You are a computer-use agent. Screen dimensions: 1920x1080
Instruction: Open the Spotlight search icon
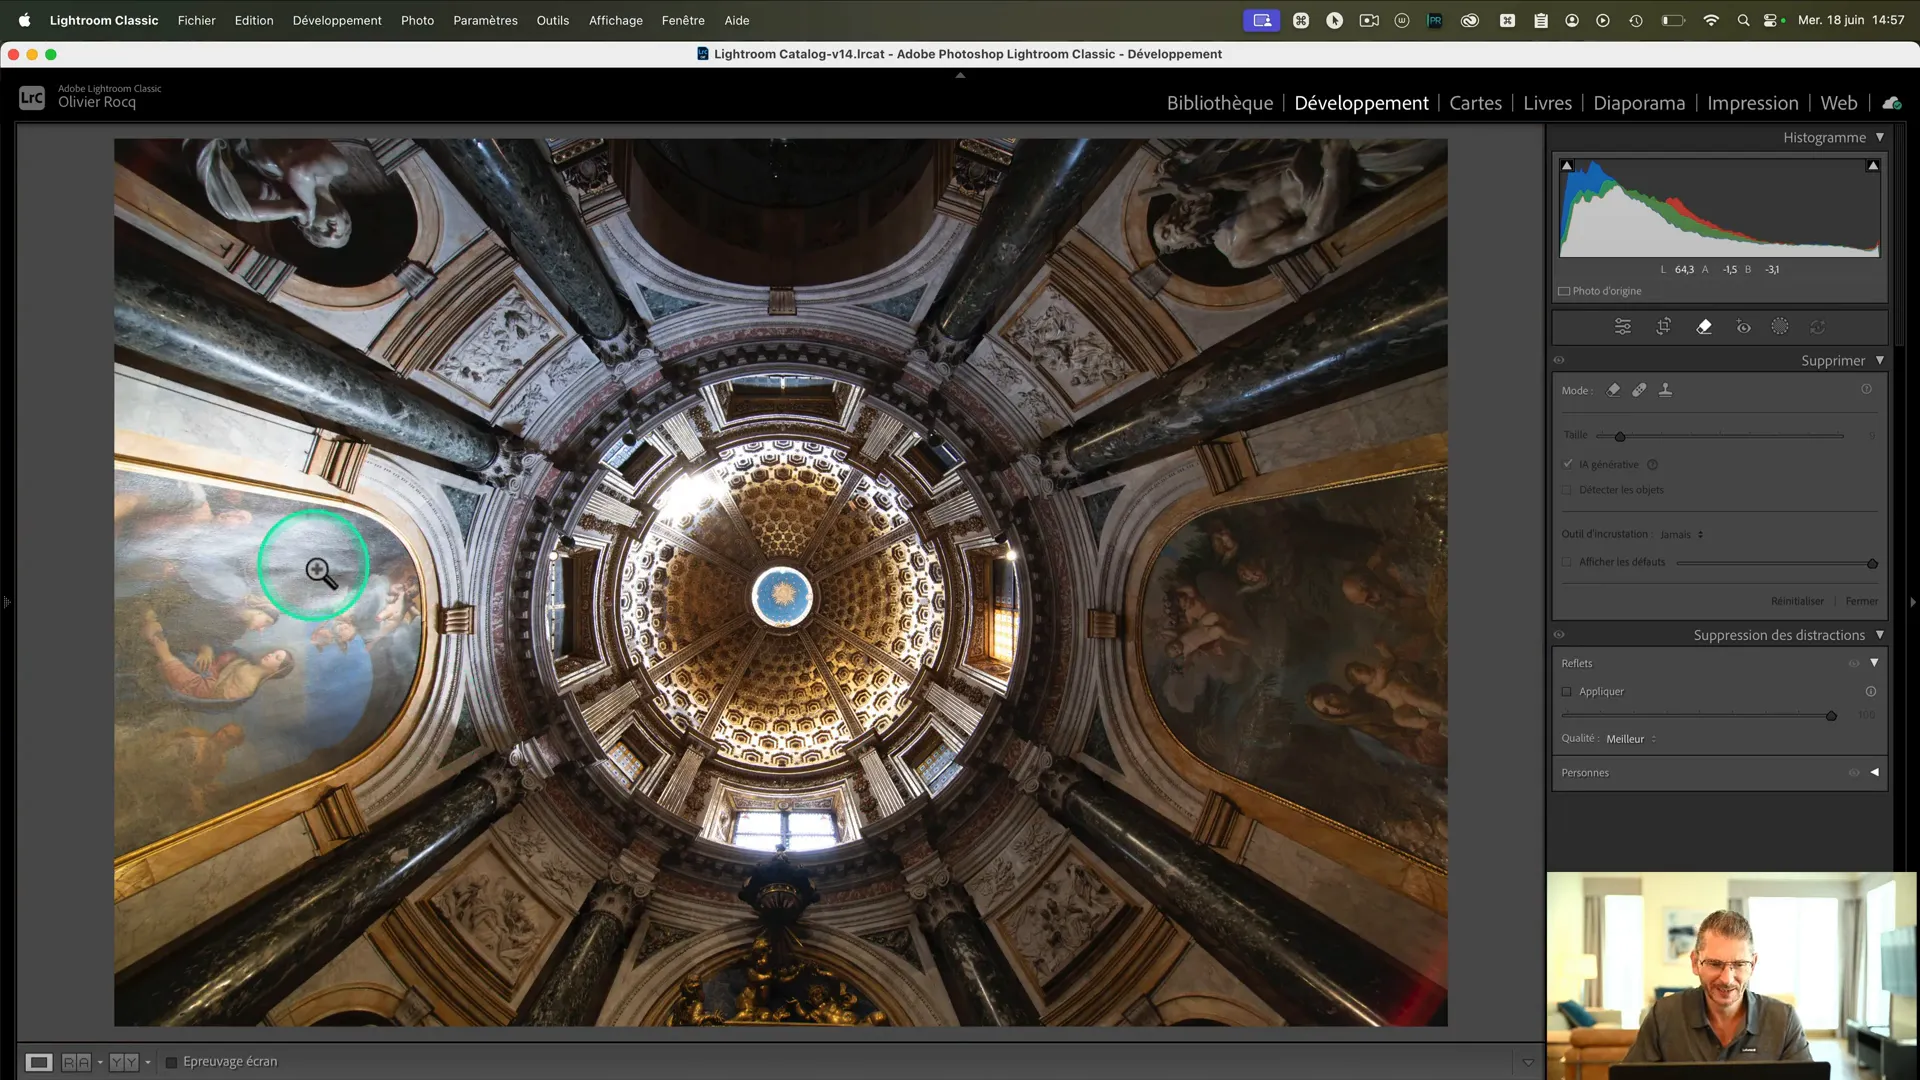point(1743,20)
